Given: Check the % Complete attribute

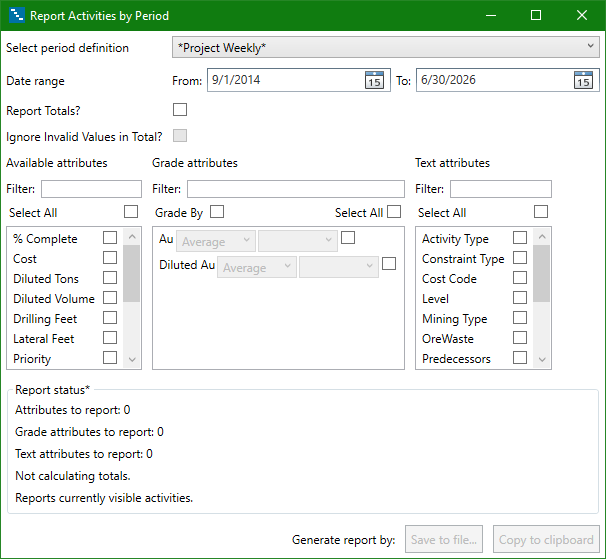Looking at the screenshot, I should click(x=110, y=238).
